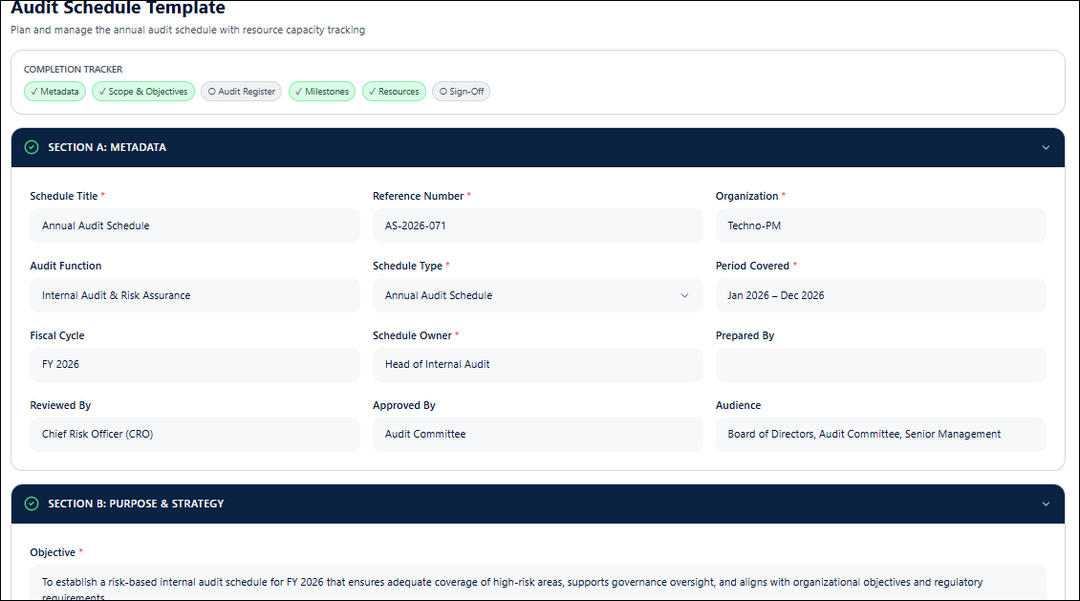
Task: Click the Period Covered field
Action: point(880,295)
